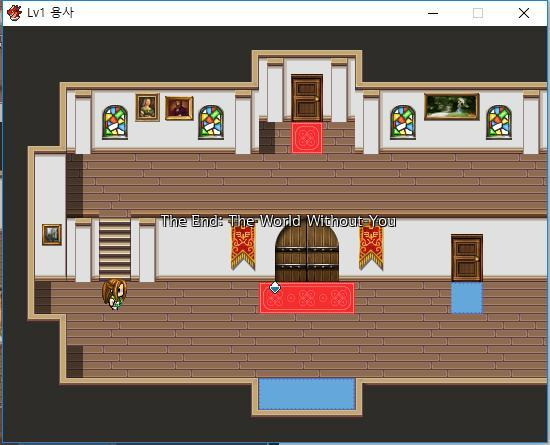550x445 pixels.
Task: Click the wide red carpet before arched door
Action: point(307,298)
